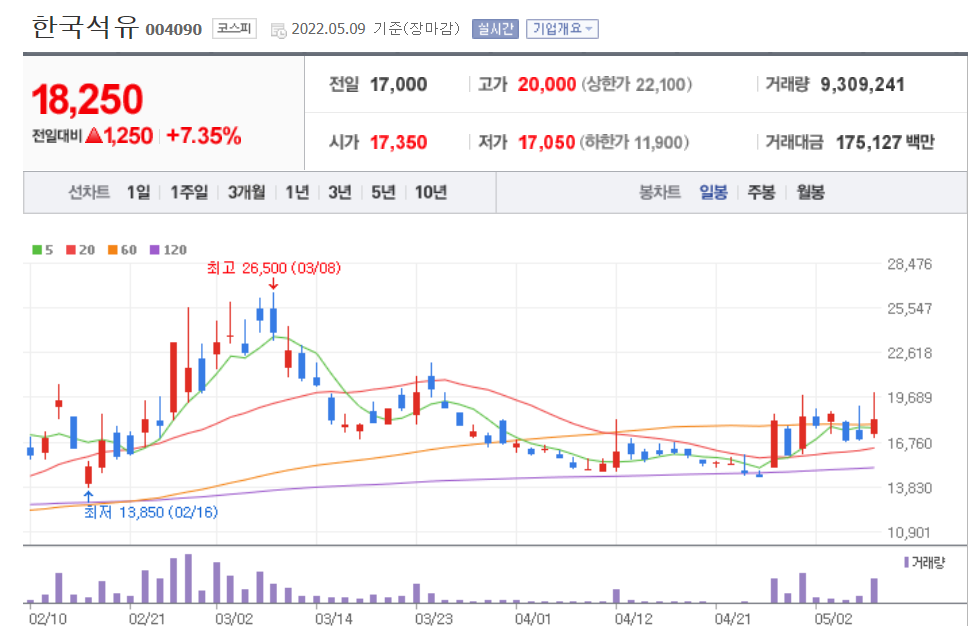Select the 1주일 line chart tab
968x626 pixels.
189,193
